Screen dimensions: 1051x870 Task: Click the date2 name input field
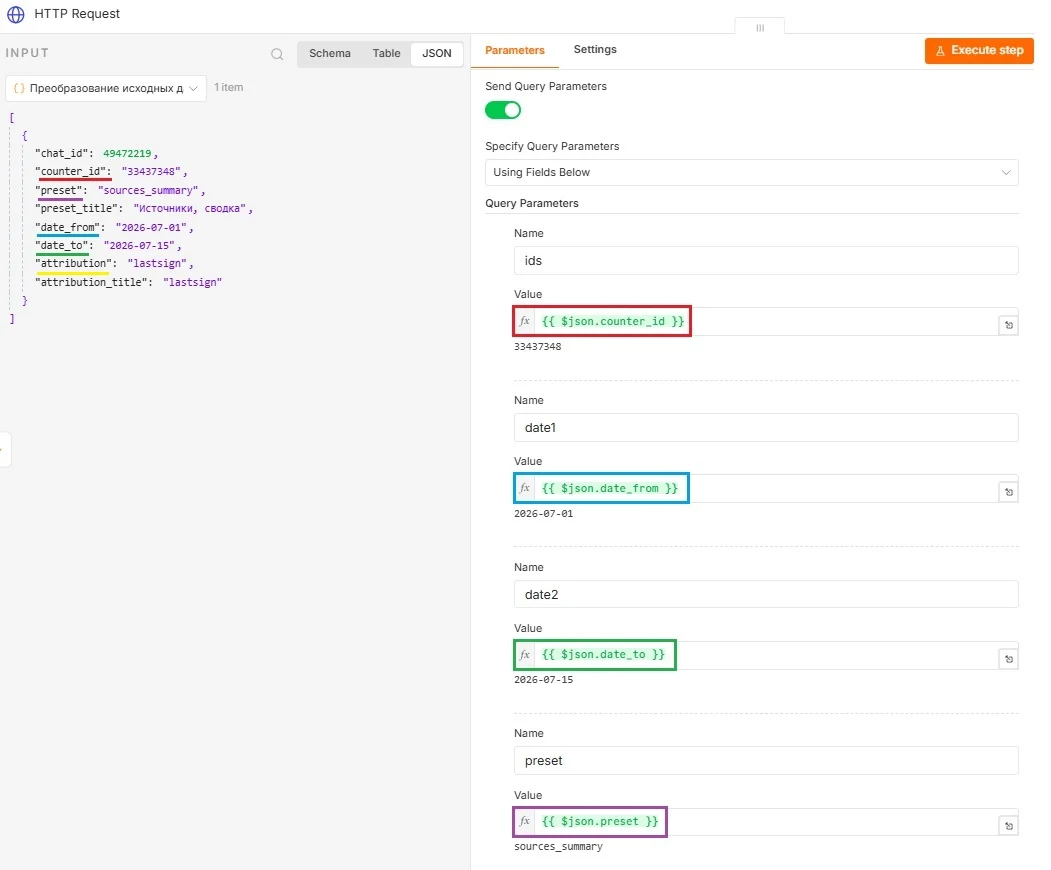pos(765,595)
